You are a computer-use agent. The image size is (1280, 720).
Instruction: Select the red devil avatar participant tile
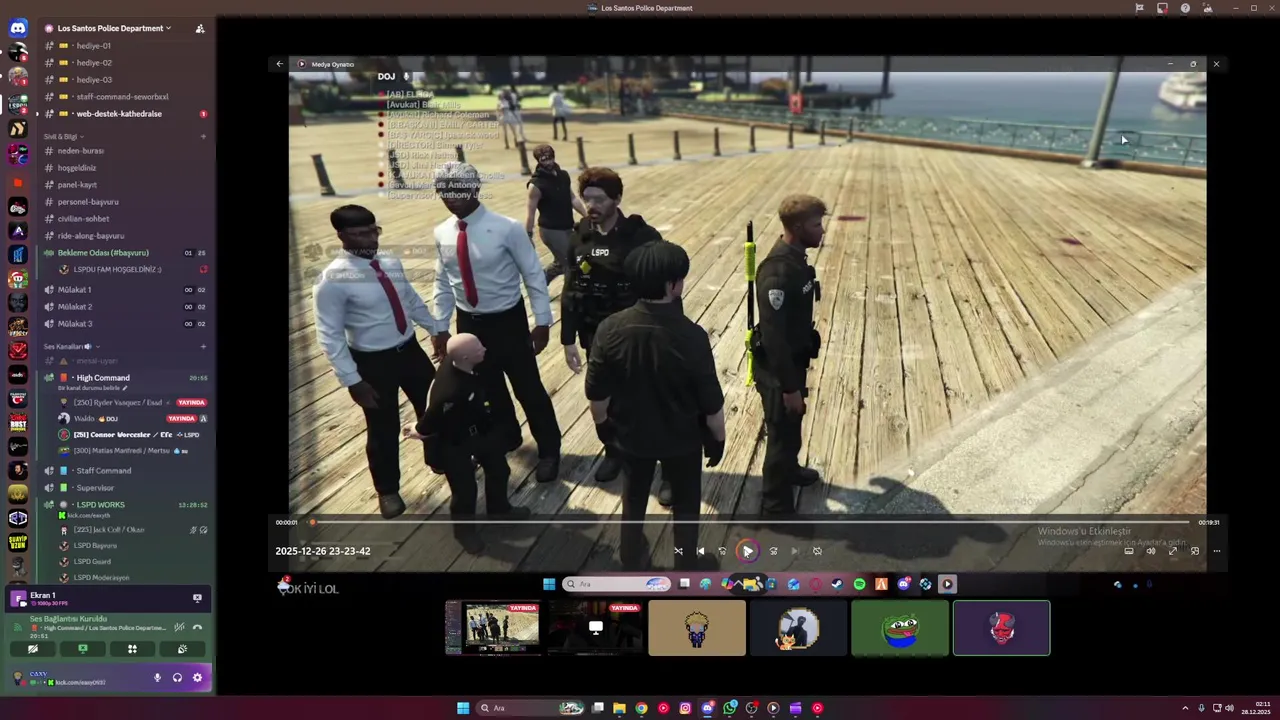1002,628
